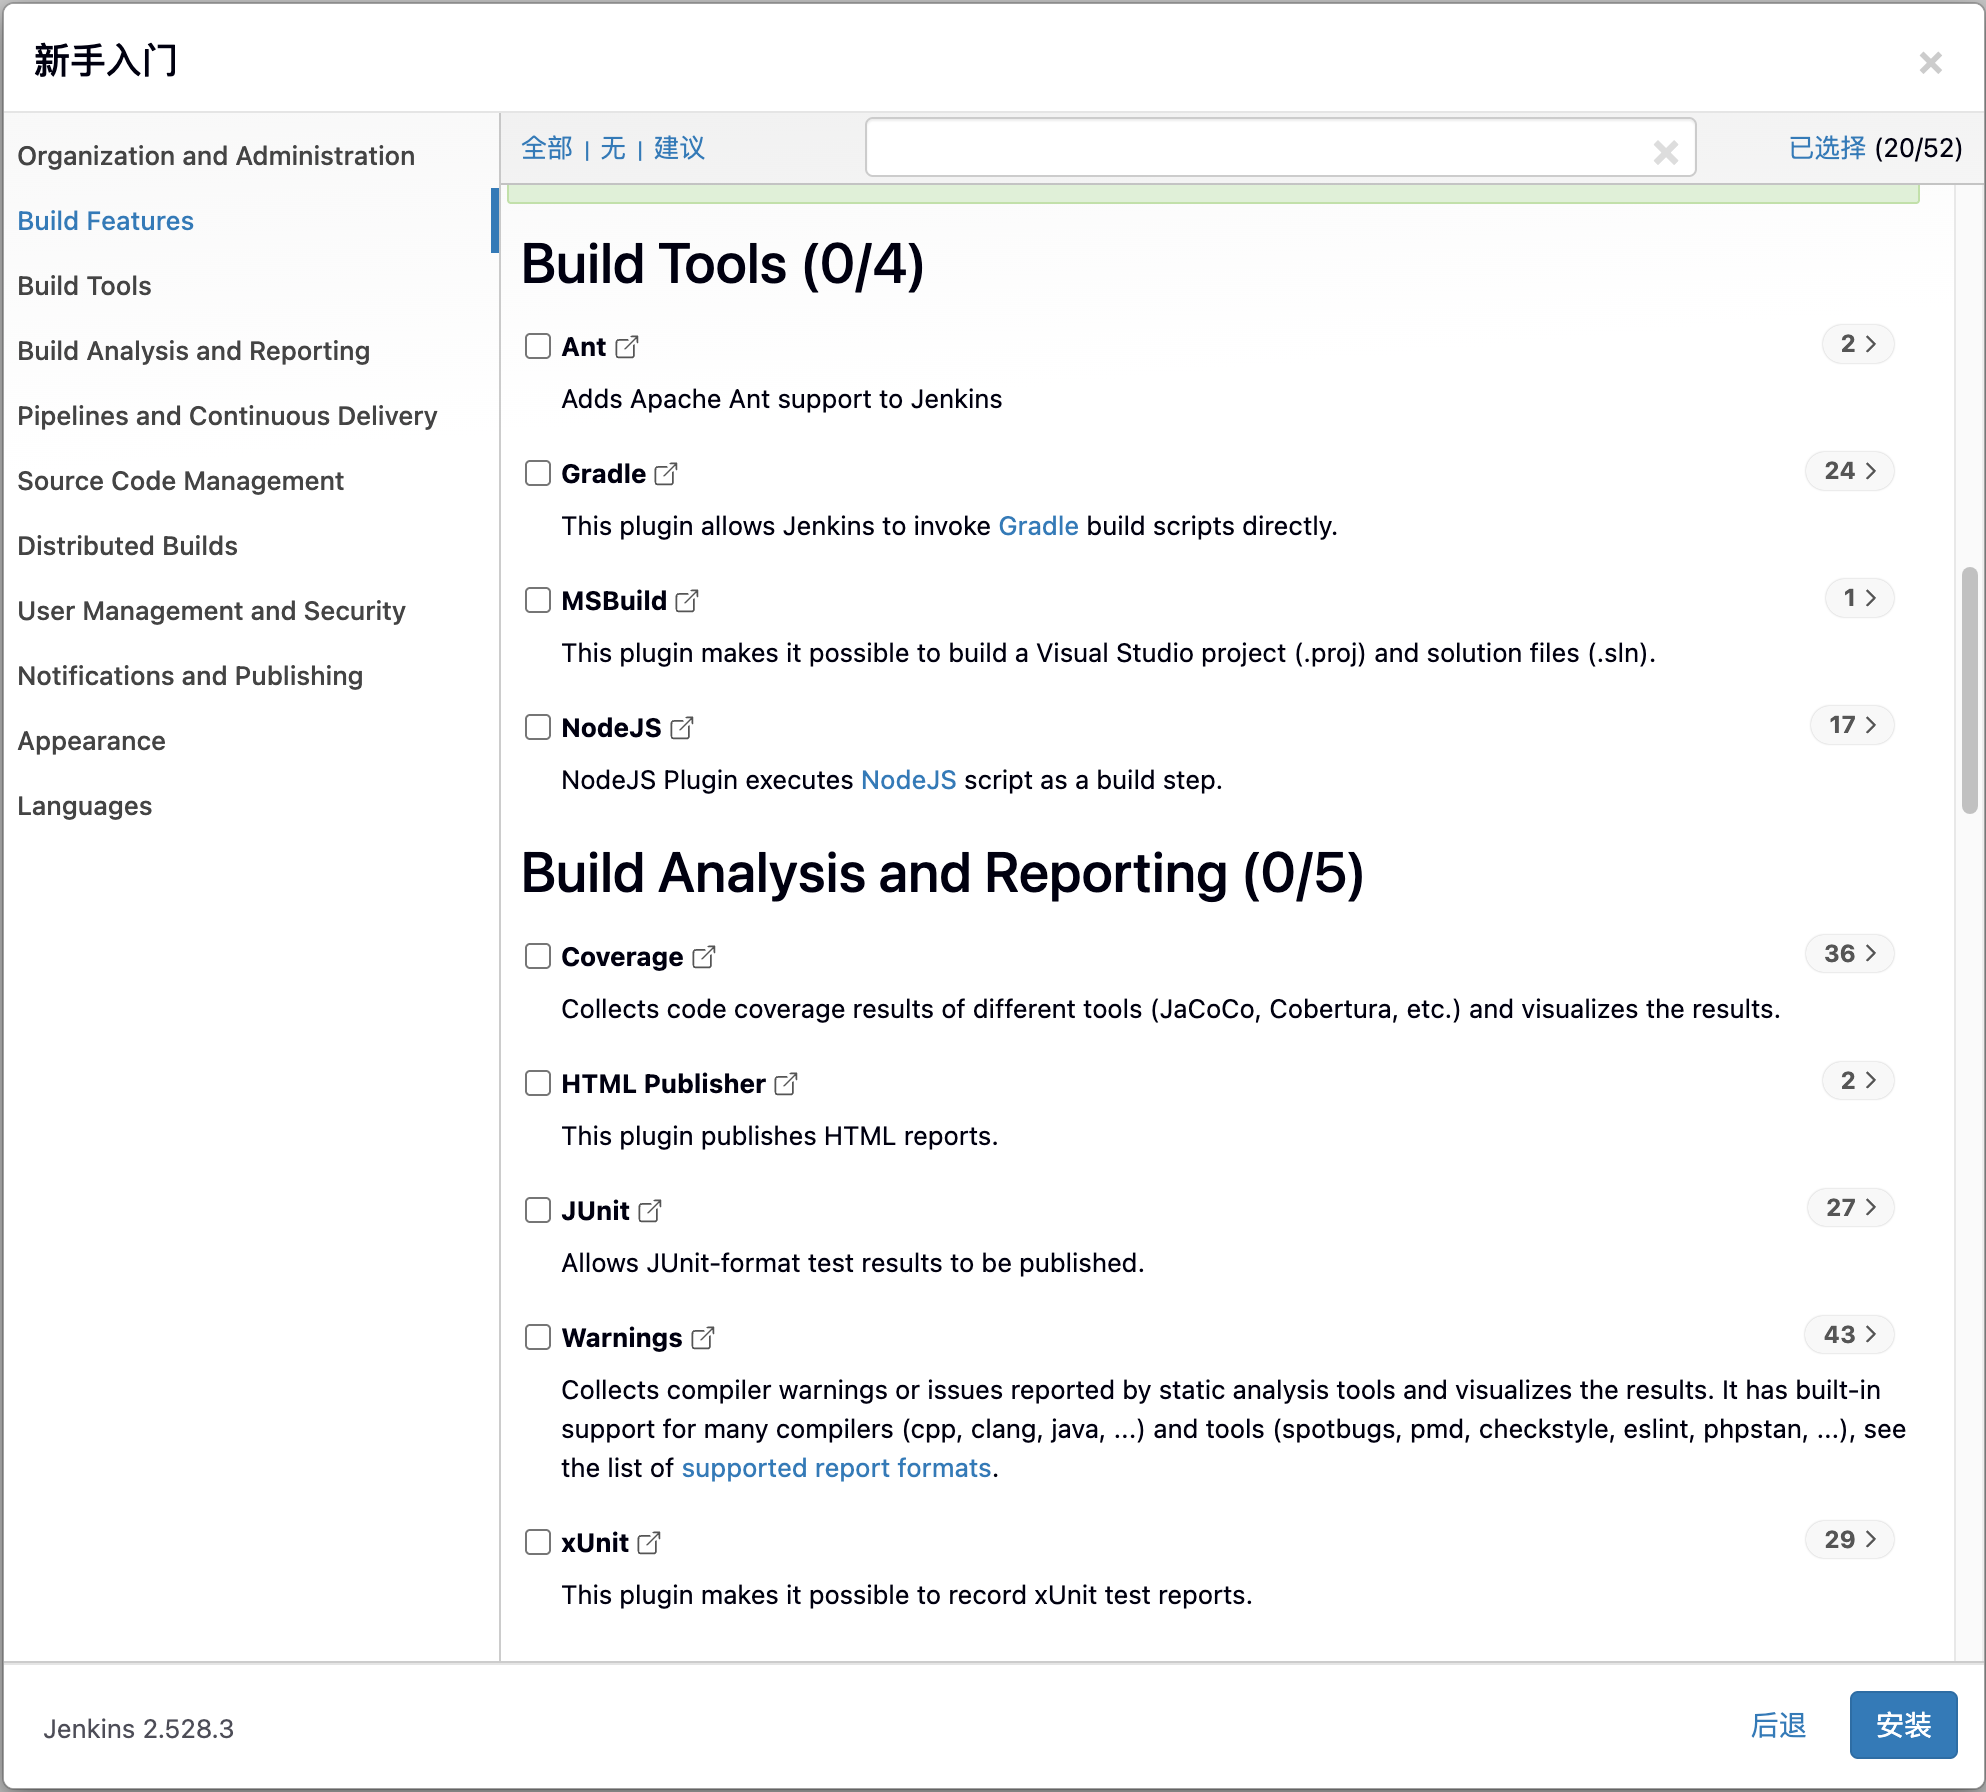Click the 建议 suggested selection link

click(x=679, y=149)
